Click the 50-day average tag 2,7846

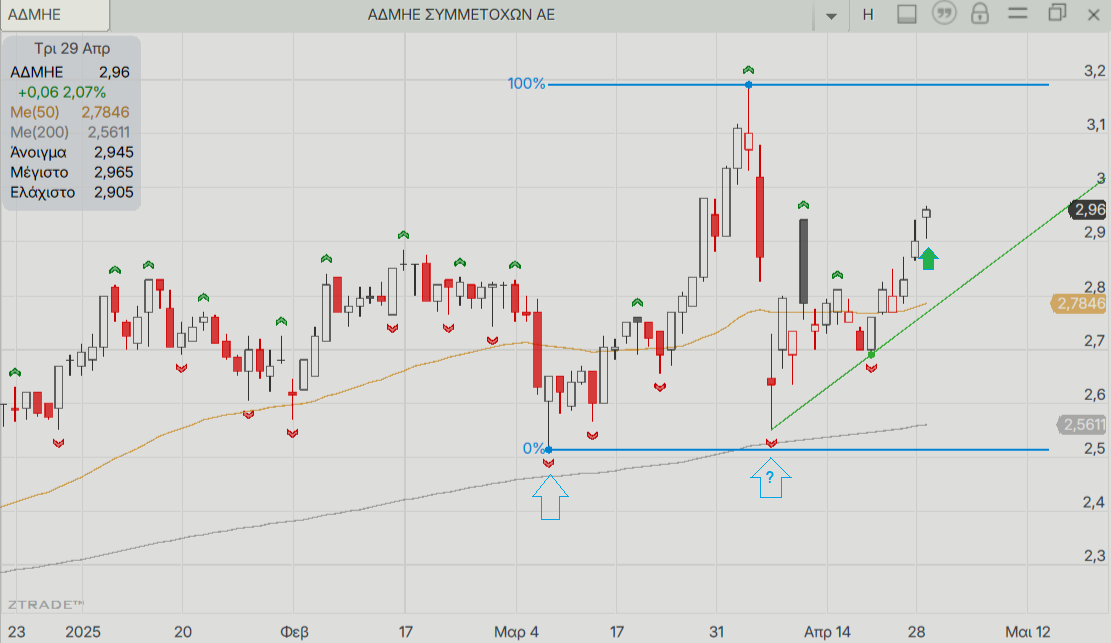point(1079,304)
